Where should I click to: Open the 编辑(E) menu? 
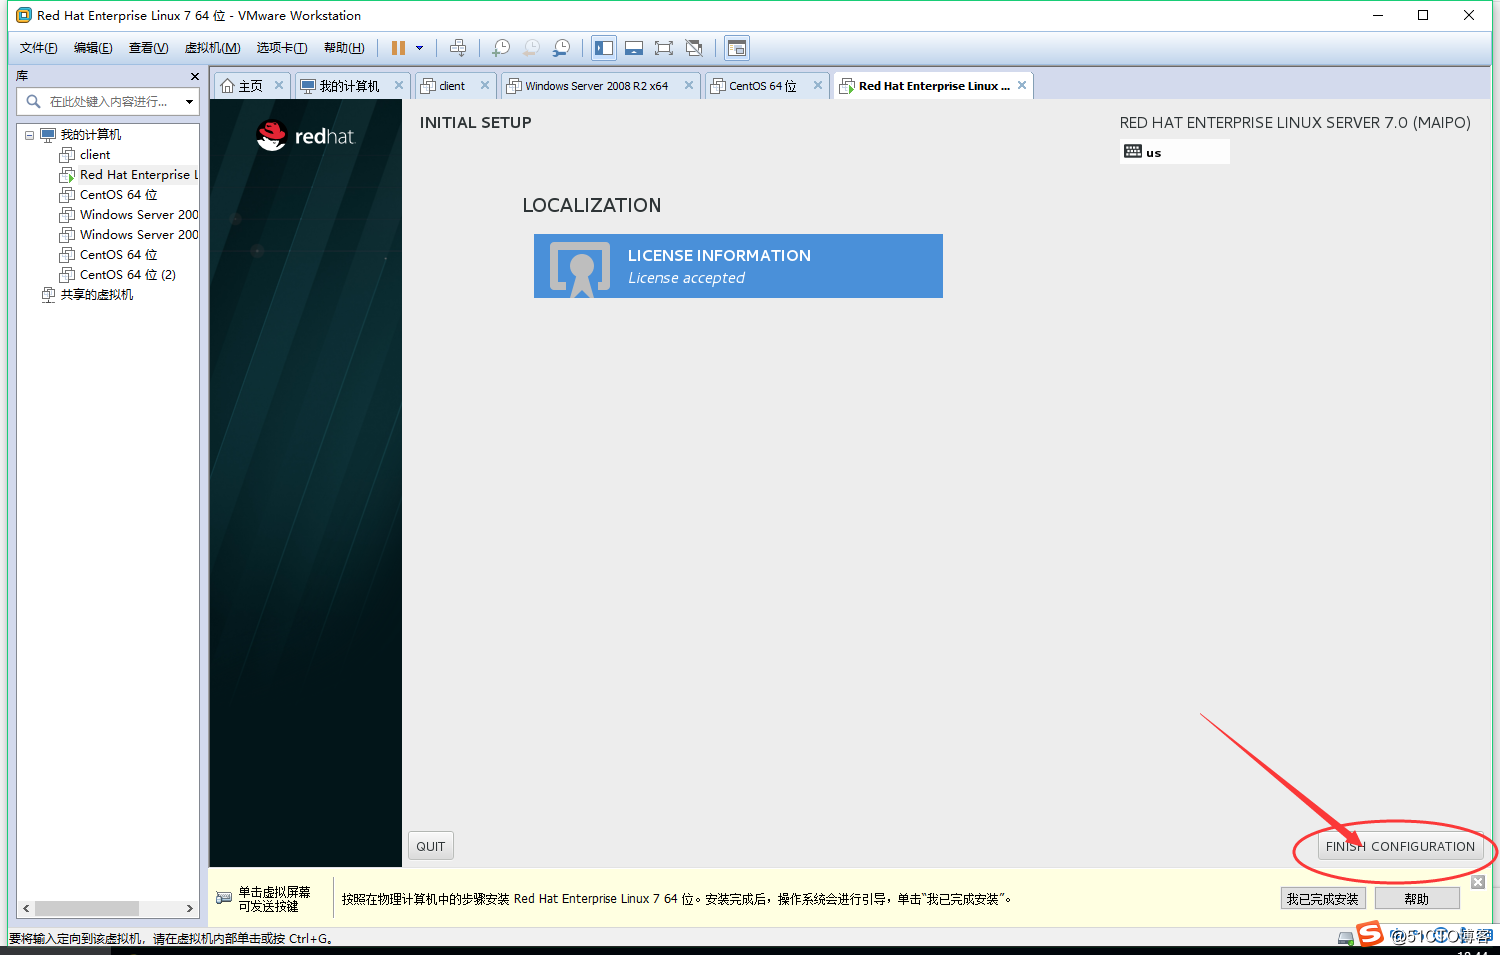[x=93, y=48]
